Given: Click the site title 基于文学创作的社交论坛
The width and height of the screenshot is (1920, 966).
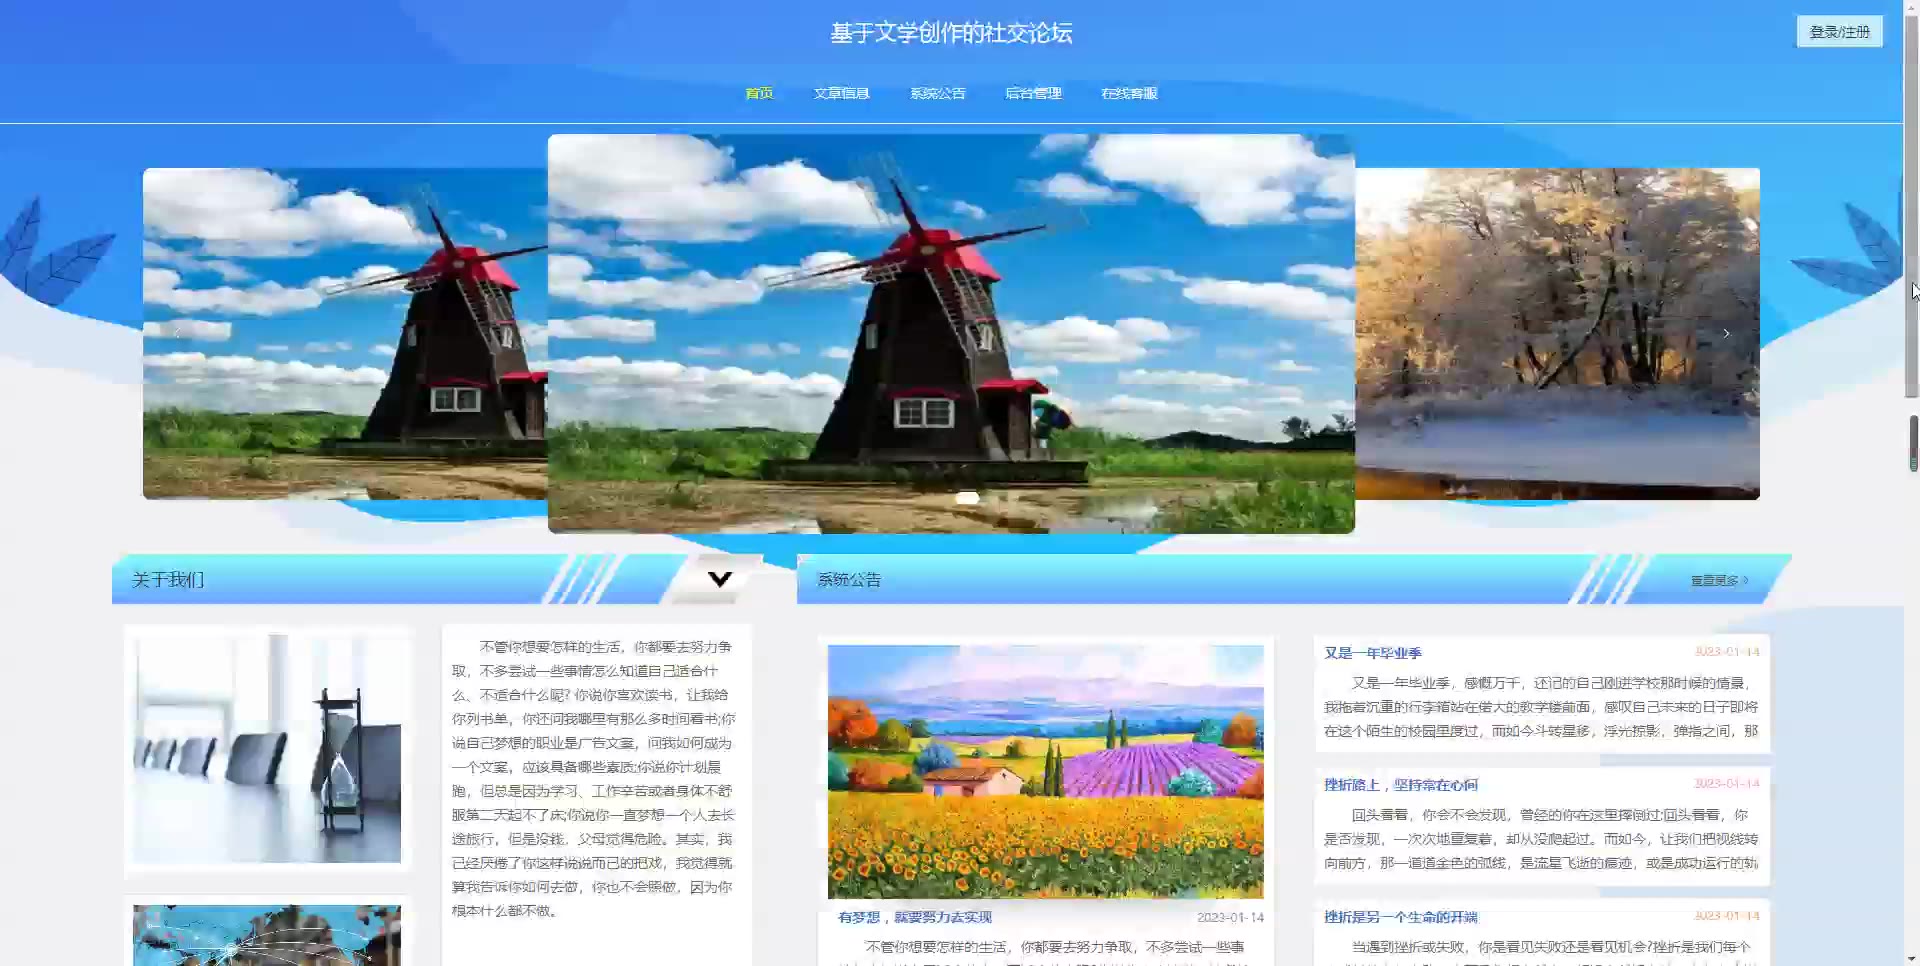Looking at the screenshot, I should [951, 33].
